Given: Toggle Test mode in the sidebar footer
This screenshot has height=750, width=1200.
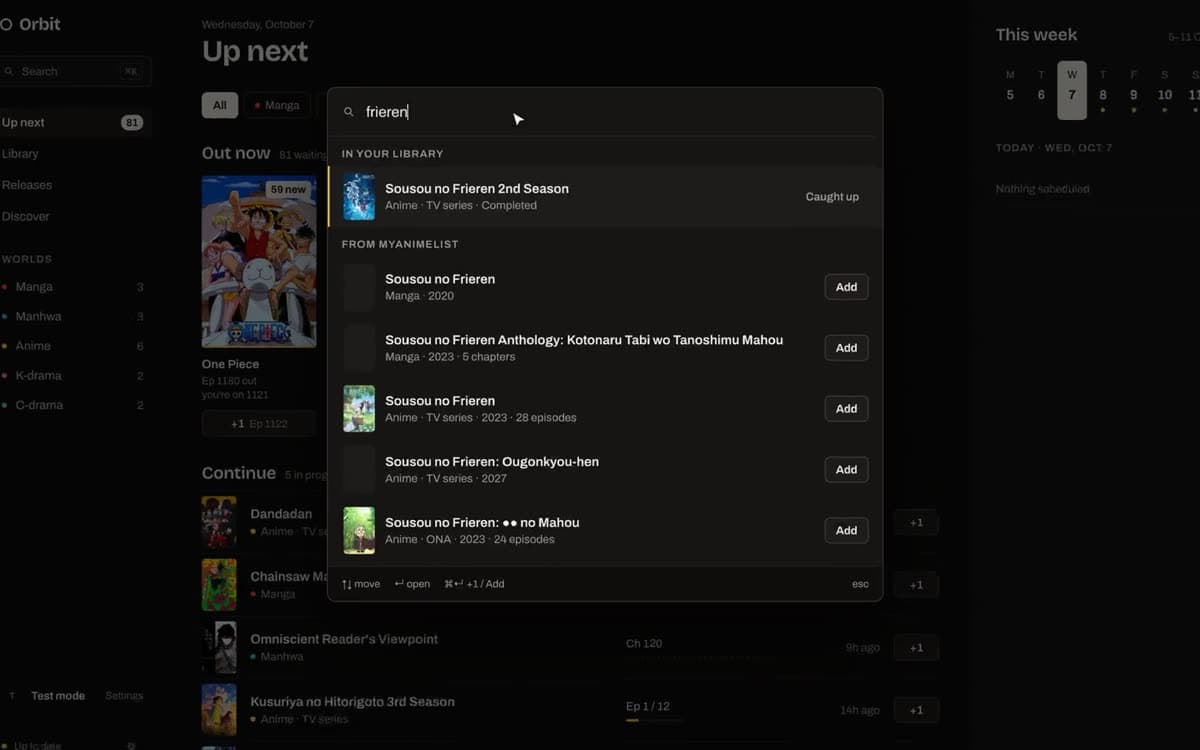Looking at the screenshot, I should coord(58,696).
